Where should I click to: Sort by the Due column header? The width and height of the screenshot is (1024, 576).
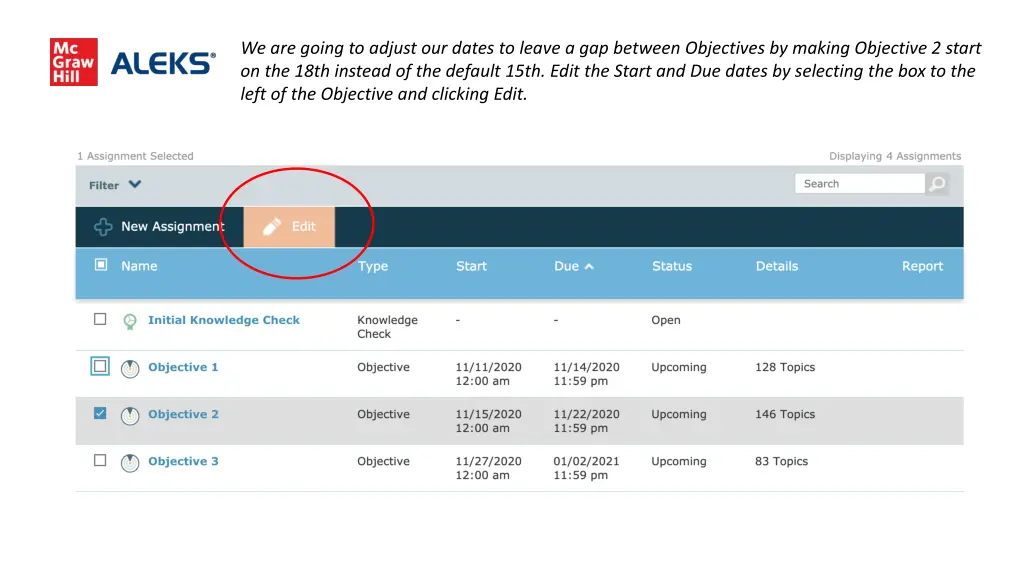[566, 266]
